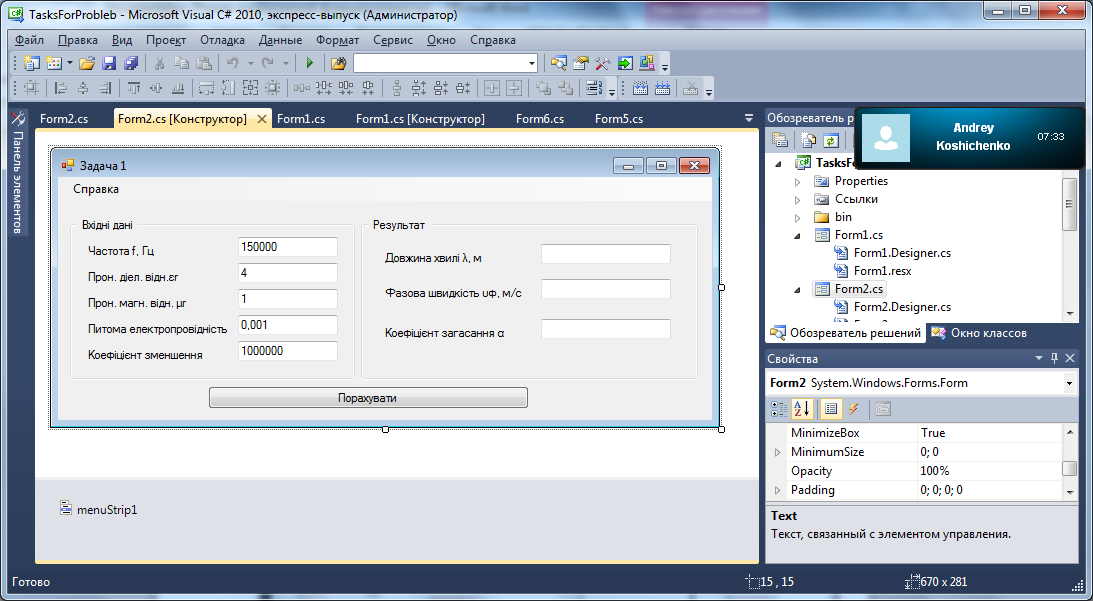Click the Andrey Koshichenko notification popup
Viewport: 1093px width, 601px height.
(x=970, y=137)
